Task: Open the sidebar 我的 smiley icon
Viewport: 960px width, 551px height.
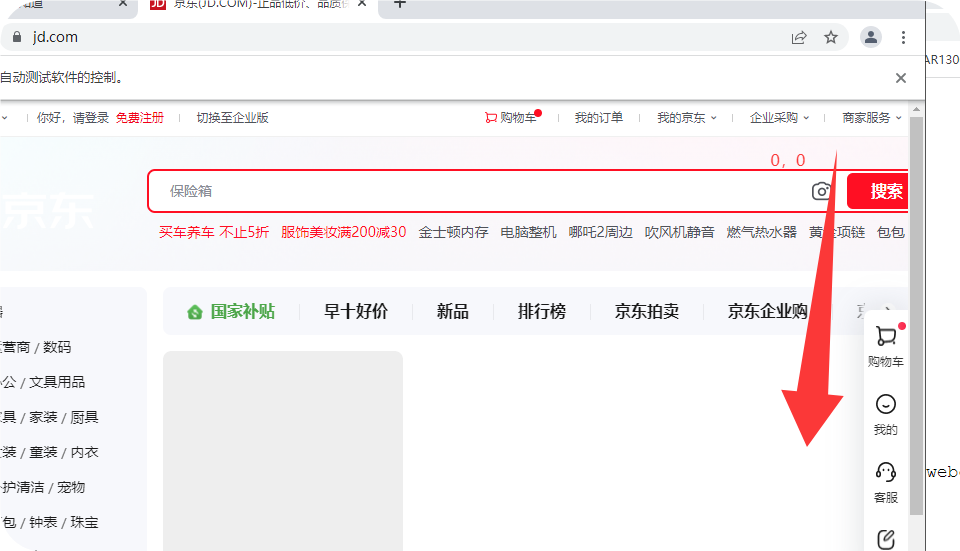Action: point(885,404)
